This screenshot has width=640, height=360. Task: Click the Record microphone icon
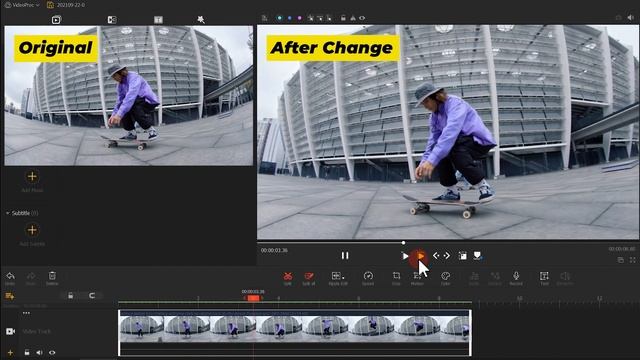[x=516, y=276]
